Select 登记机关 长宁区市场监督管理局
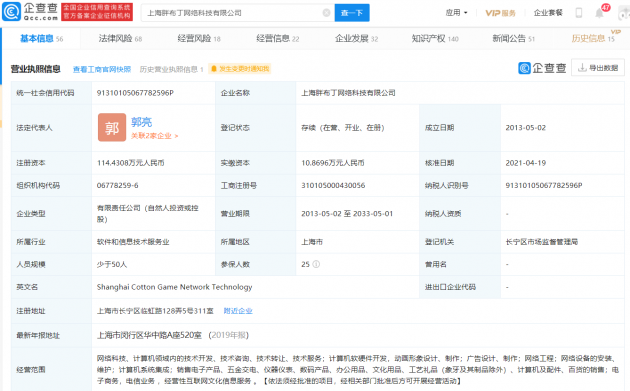Image resolution: width=630 pixels, height=391 pixels. pyautogui.click(x=542, y=242)
